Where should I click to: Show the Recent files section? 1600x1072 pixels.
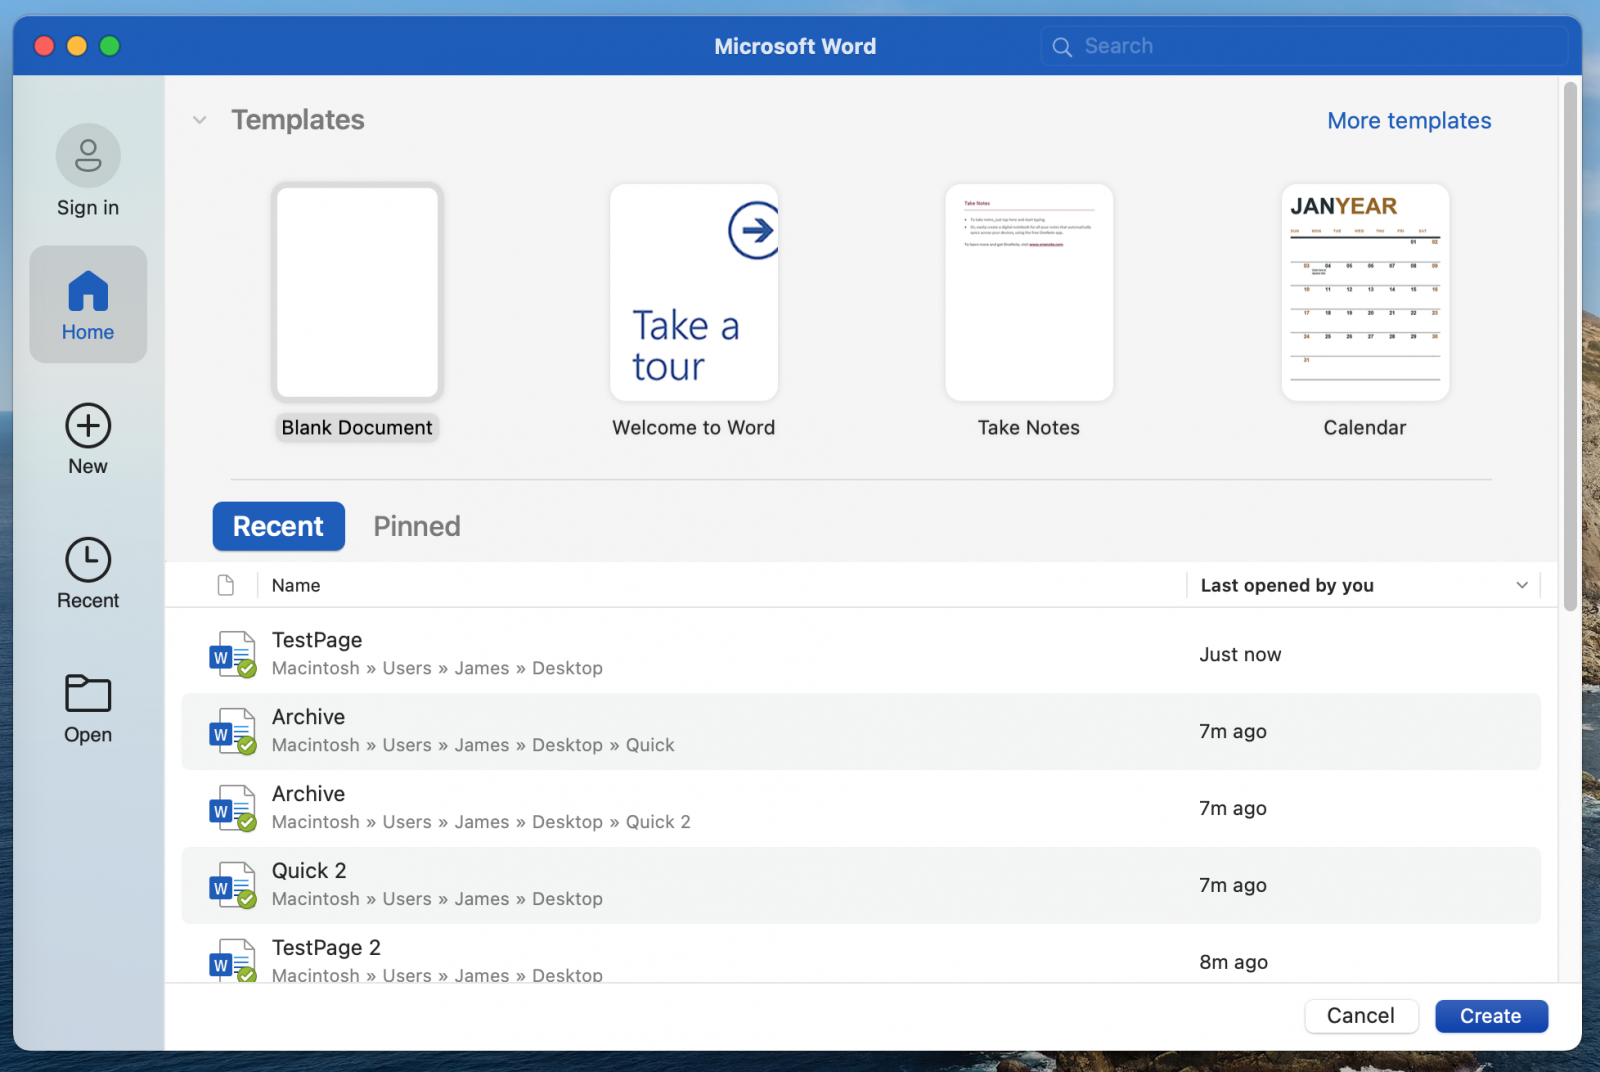coord(88,574)
